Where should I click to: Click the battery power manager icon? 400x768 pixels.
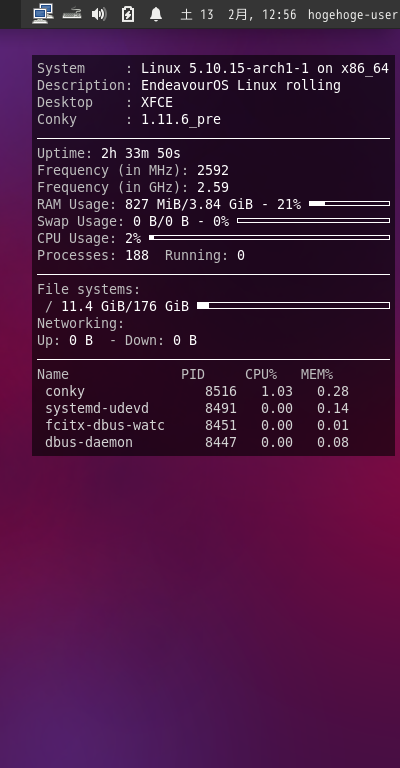tap(128, 14)
